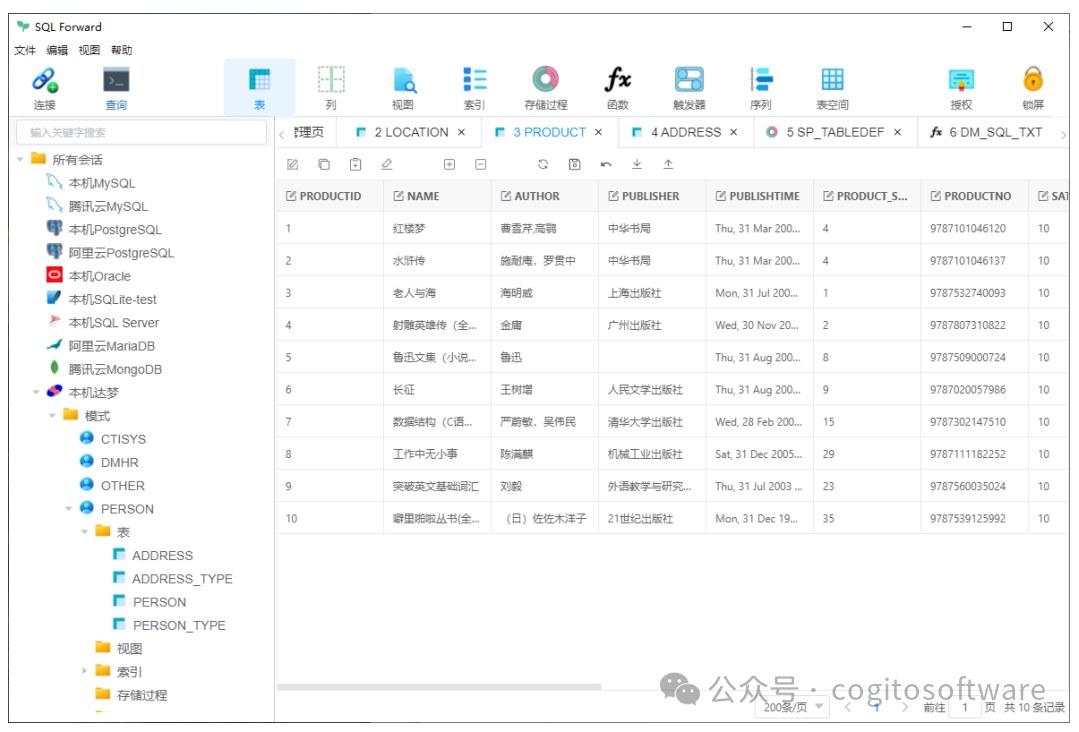This screenshot has height=732, width=1079.
Task: Open the 文件 menu
Action: (x=25, y=50)
